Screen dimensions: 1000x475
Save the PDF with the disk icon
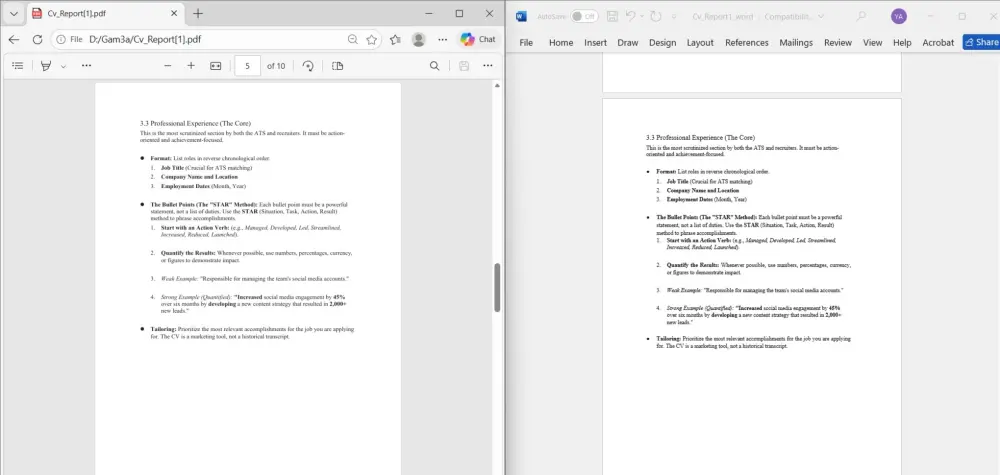tap(464, 66)
